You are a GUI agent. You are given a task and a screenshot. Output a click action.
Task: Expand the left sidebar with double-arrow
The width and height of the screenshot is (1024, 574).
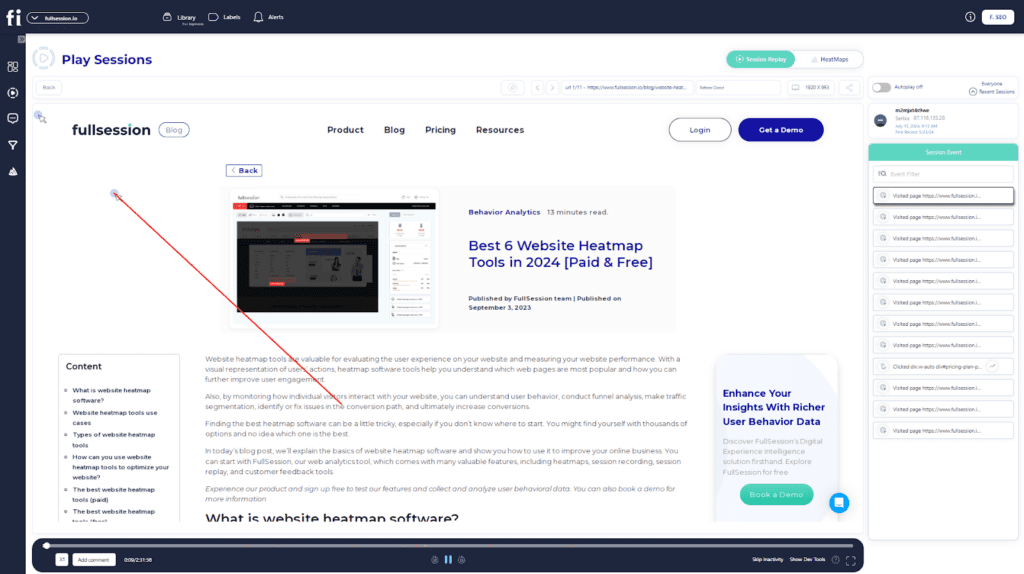tap(20, 39)
